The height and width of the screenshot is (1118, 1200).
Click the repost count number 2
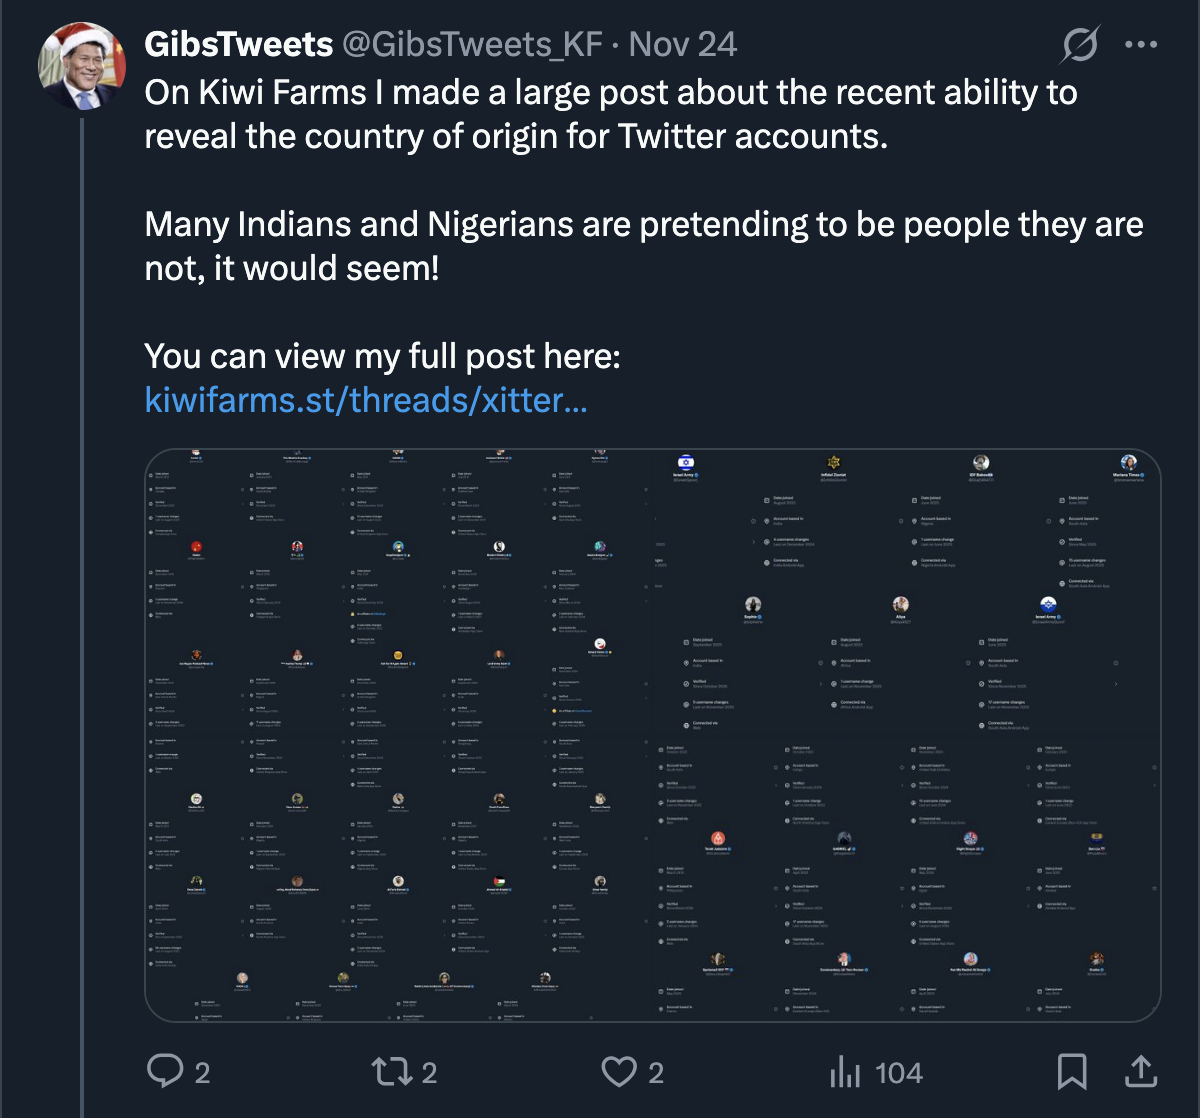click(429, 1073)
